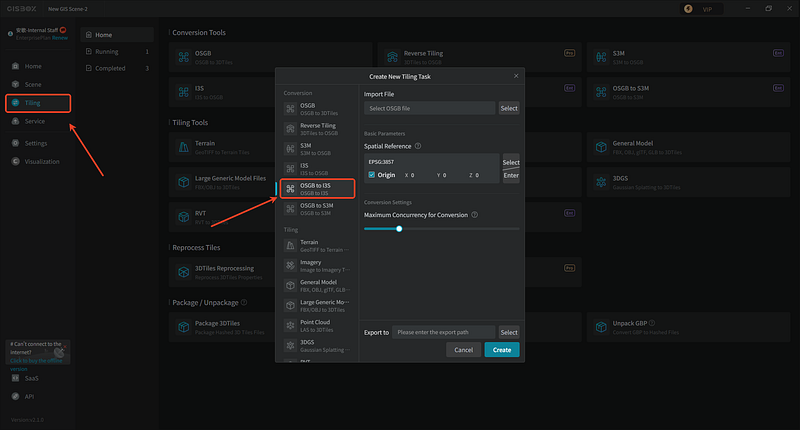Open Settings in the sidebar
Viewport: 800px width, 430px height.
tap(36, 143)
